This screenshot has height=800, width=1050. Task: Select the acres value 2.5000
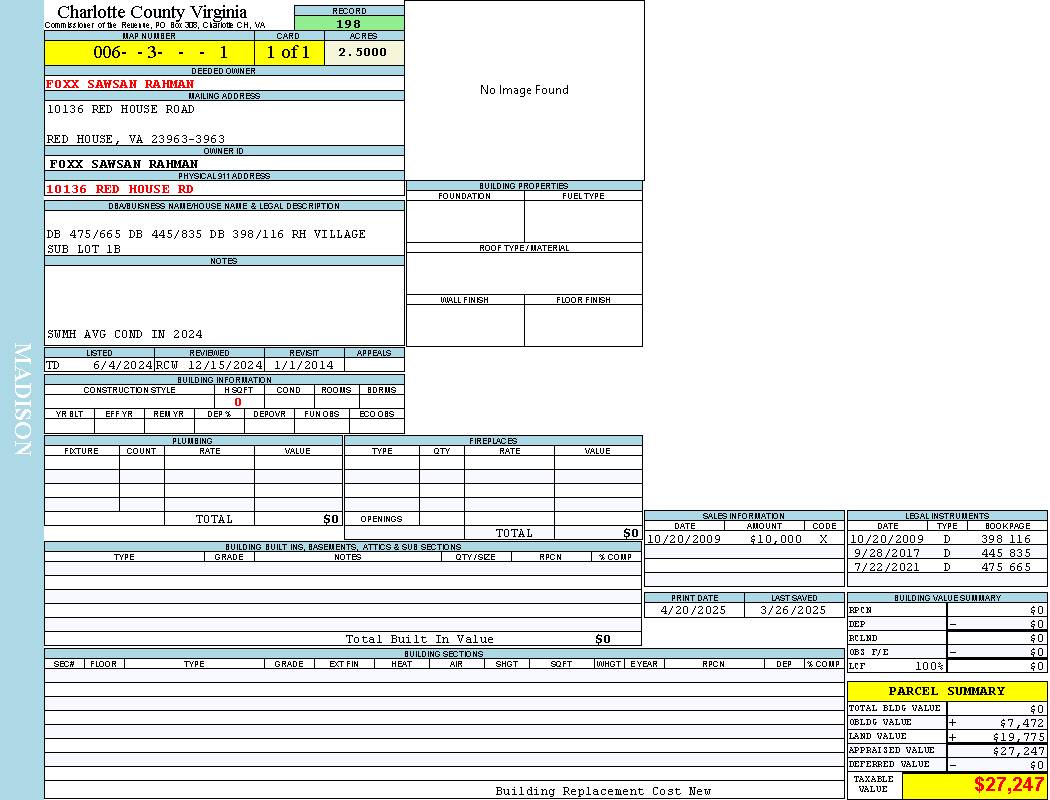point(362,52)
